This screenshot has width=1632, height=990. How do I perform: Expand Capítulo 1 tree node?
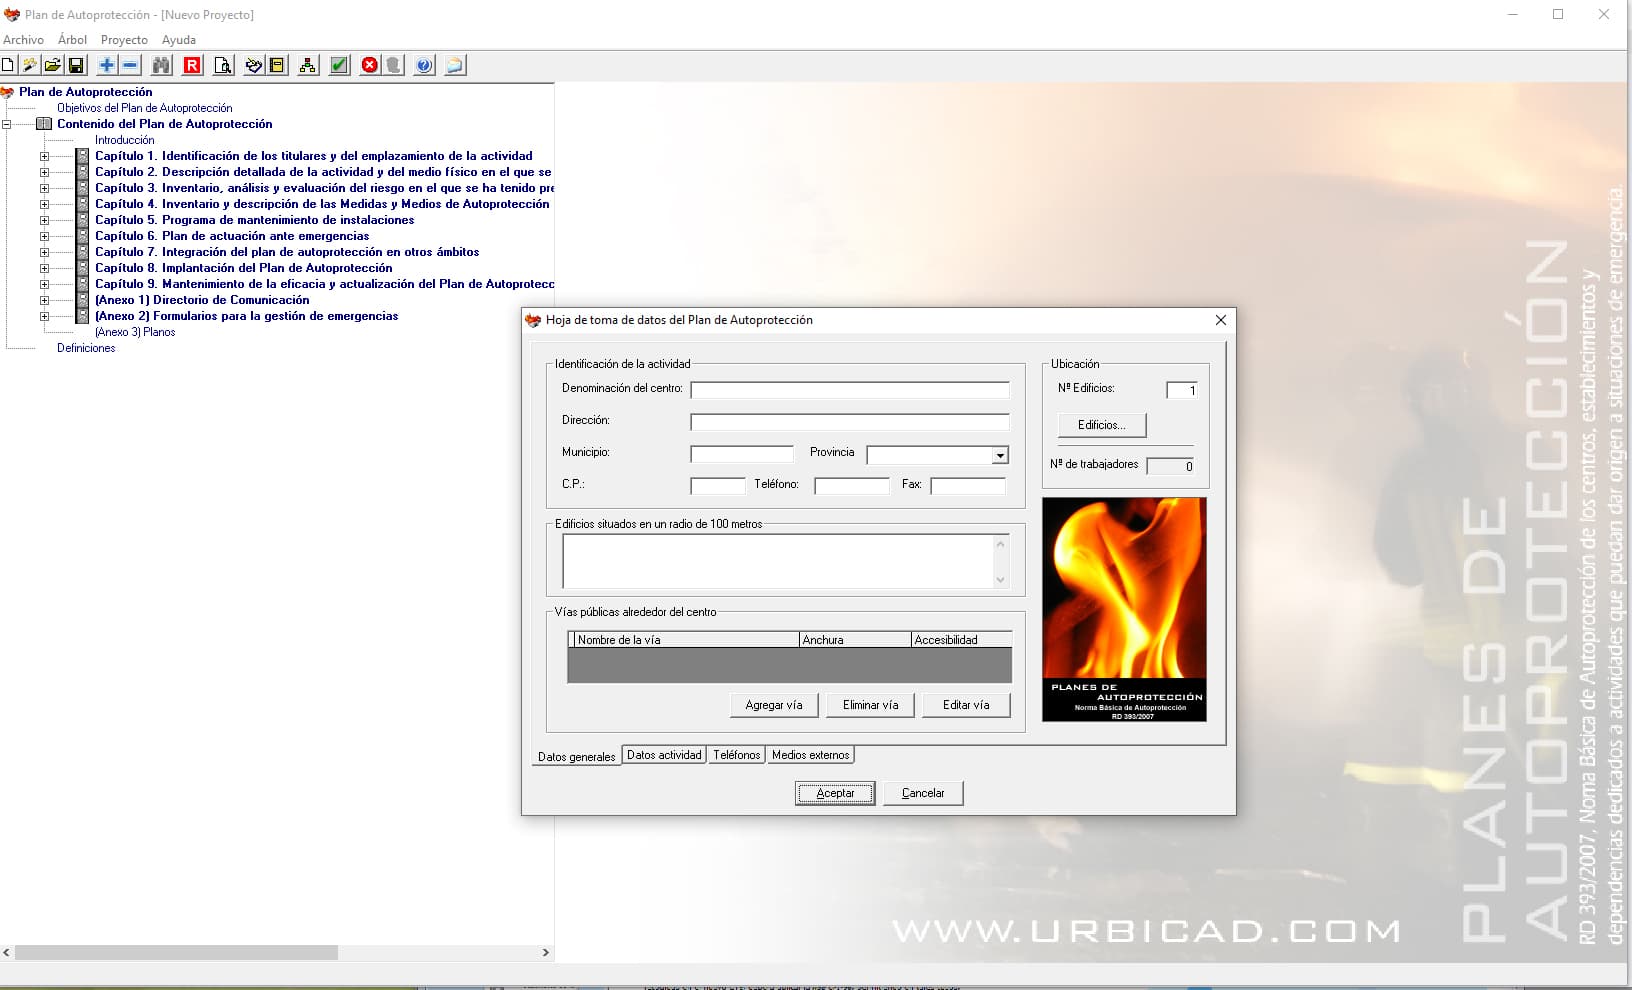[44, 156]
